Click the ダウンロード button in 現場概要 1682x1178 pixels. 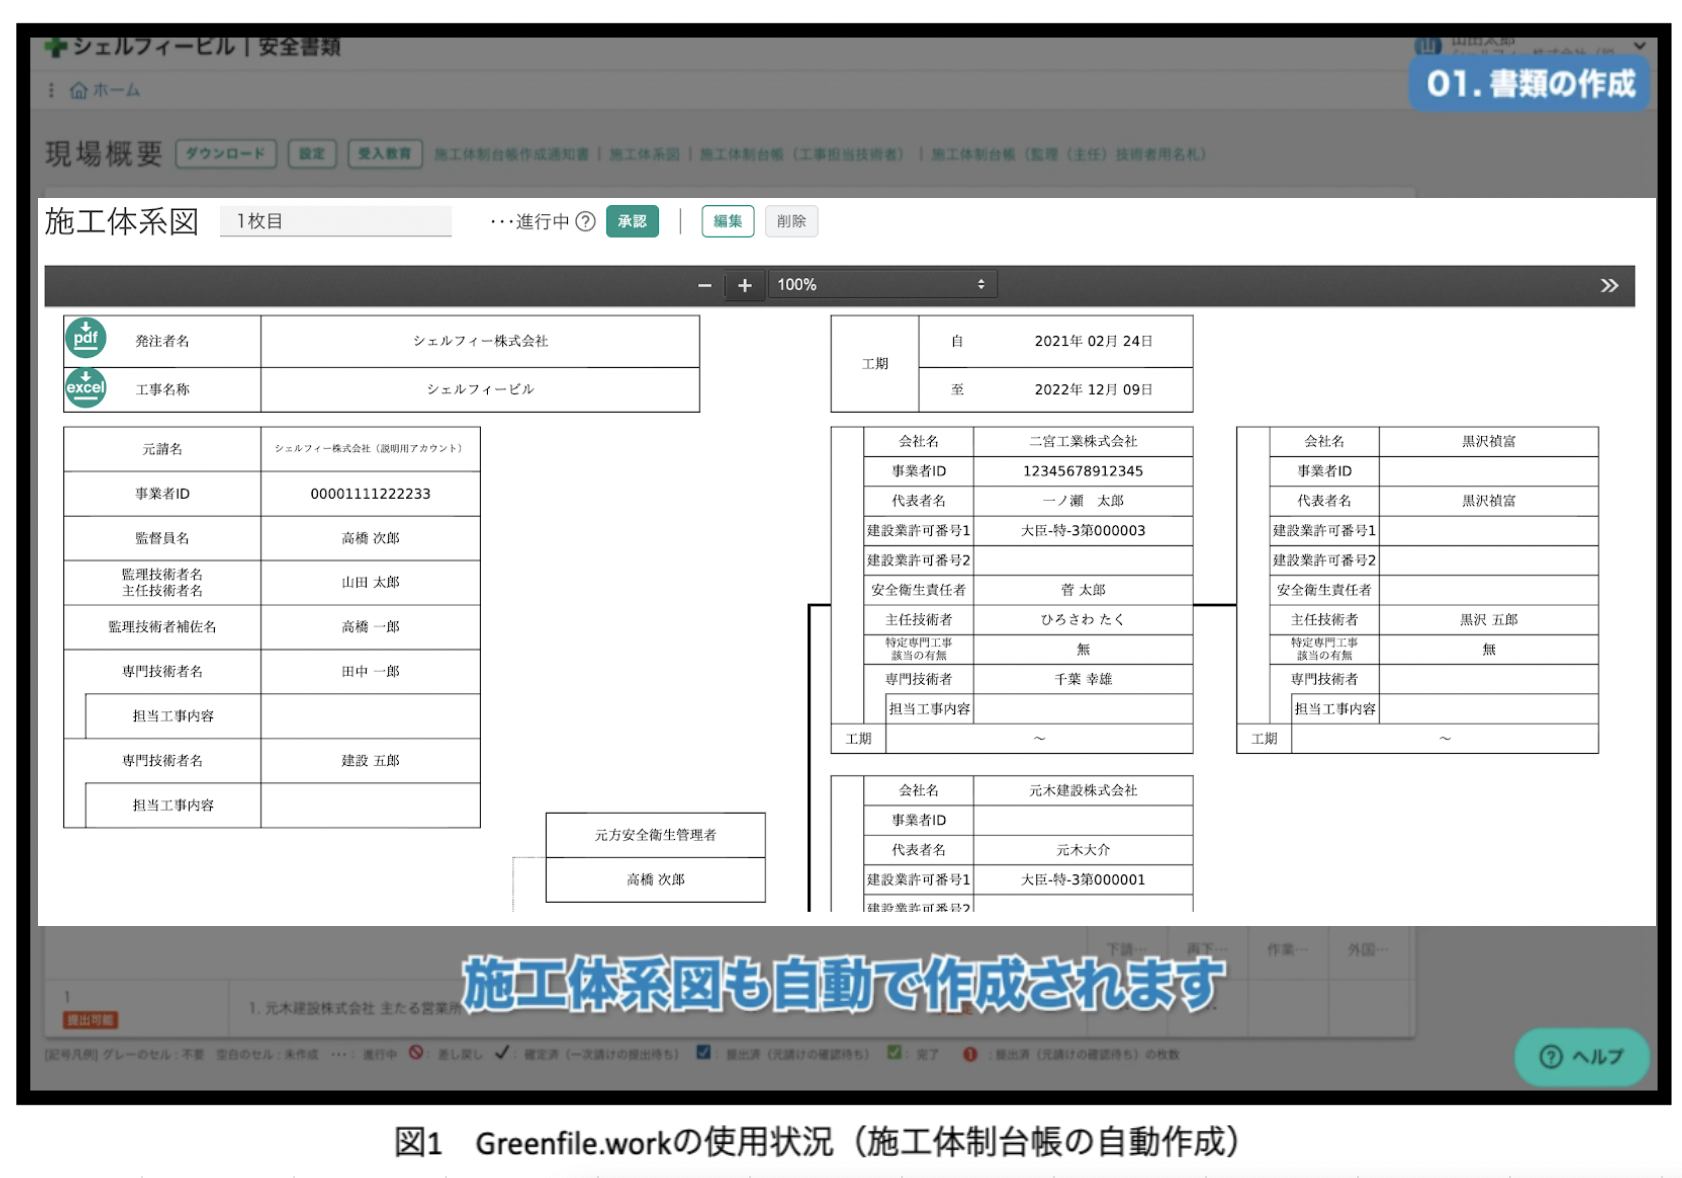226,154
